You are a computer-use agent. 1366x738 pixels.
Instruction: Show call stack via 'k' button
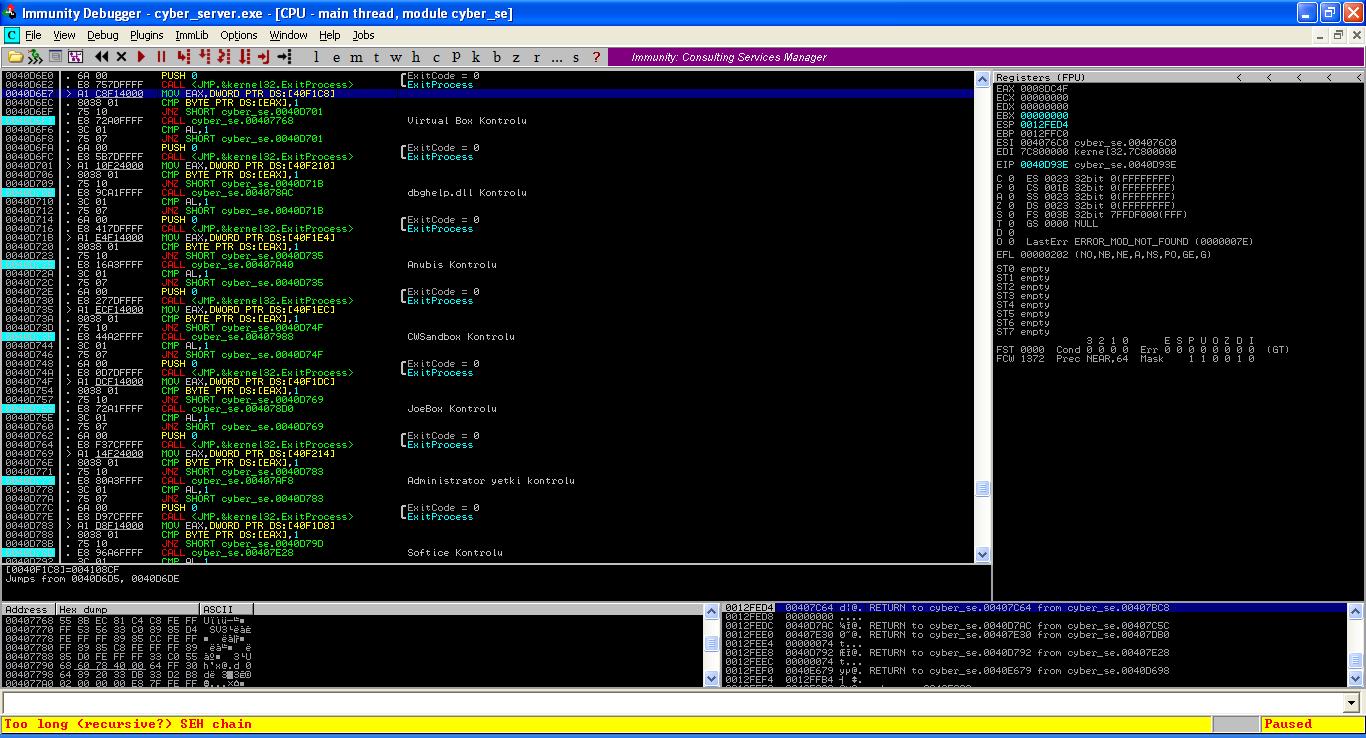[x=476, y=57]
